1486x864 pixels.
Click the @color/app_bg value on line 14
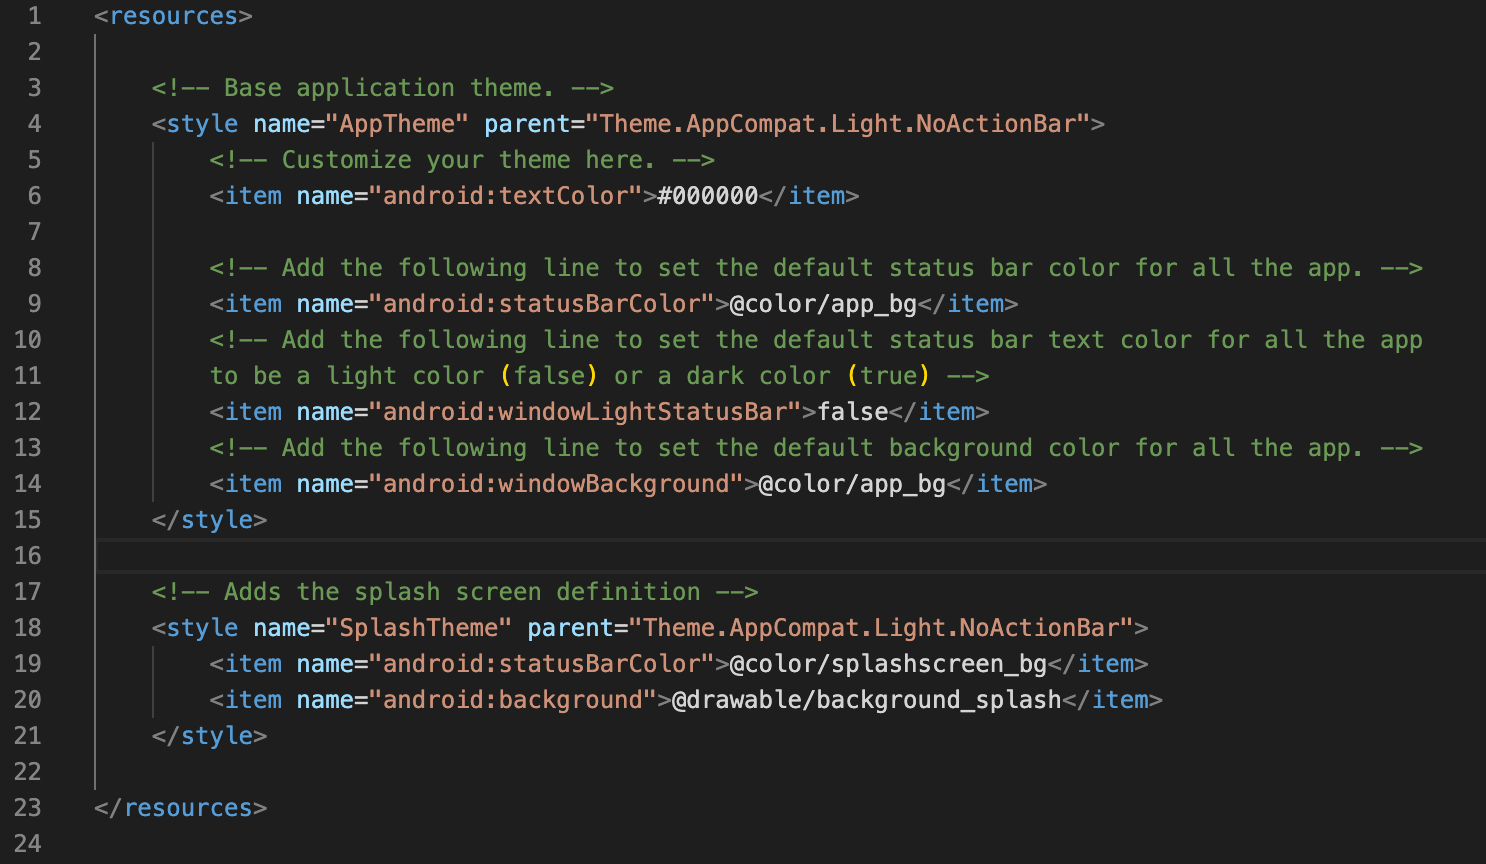pyautogui.click(x=853, y=484)
